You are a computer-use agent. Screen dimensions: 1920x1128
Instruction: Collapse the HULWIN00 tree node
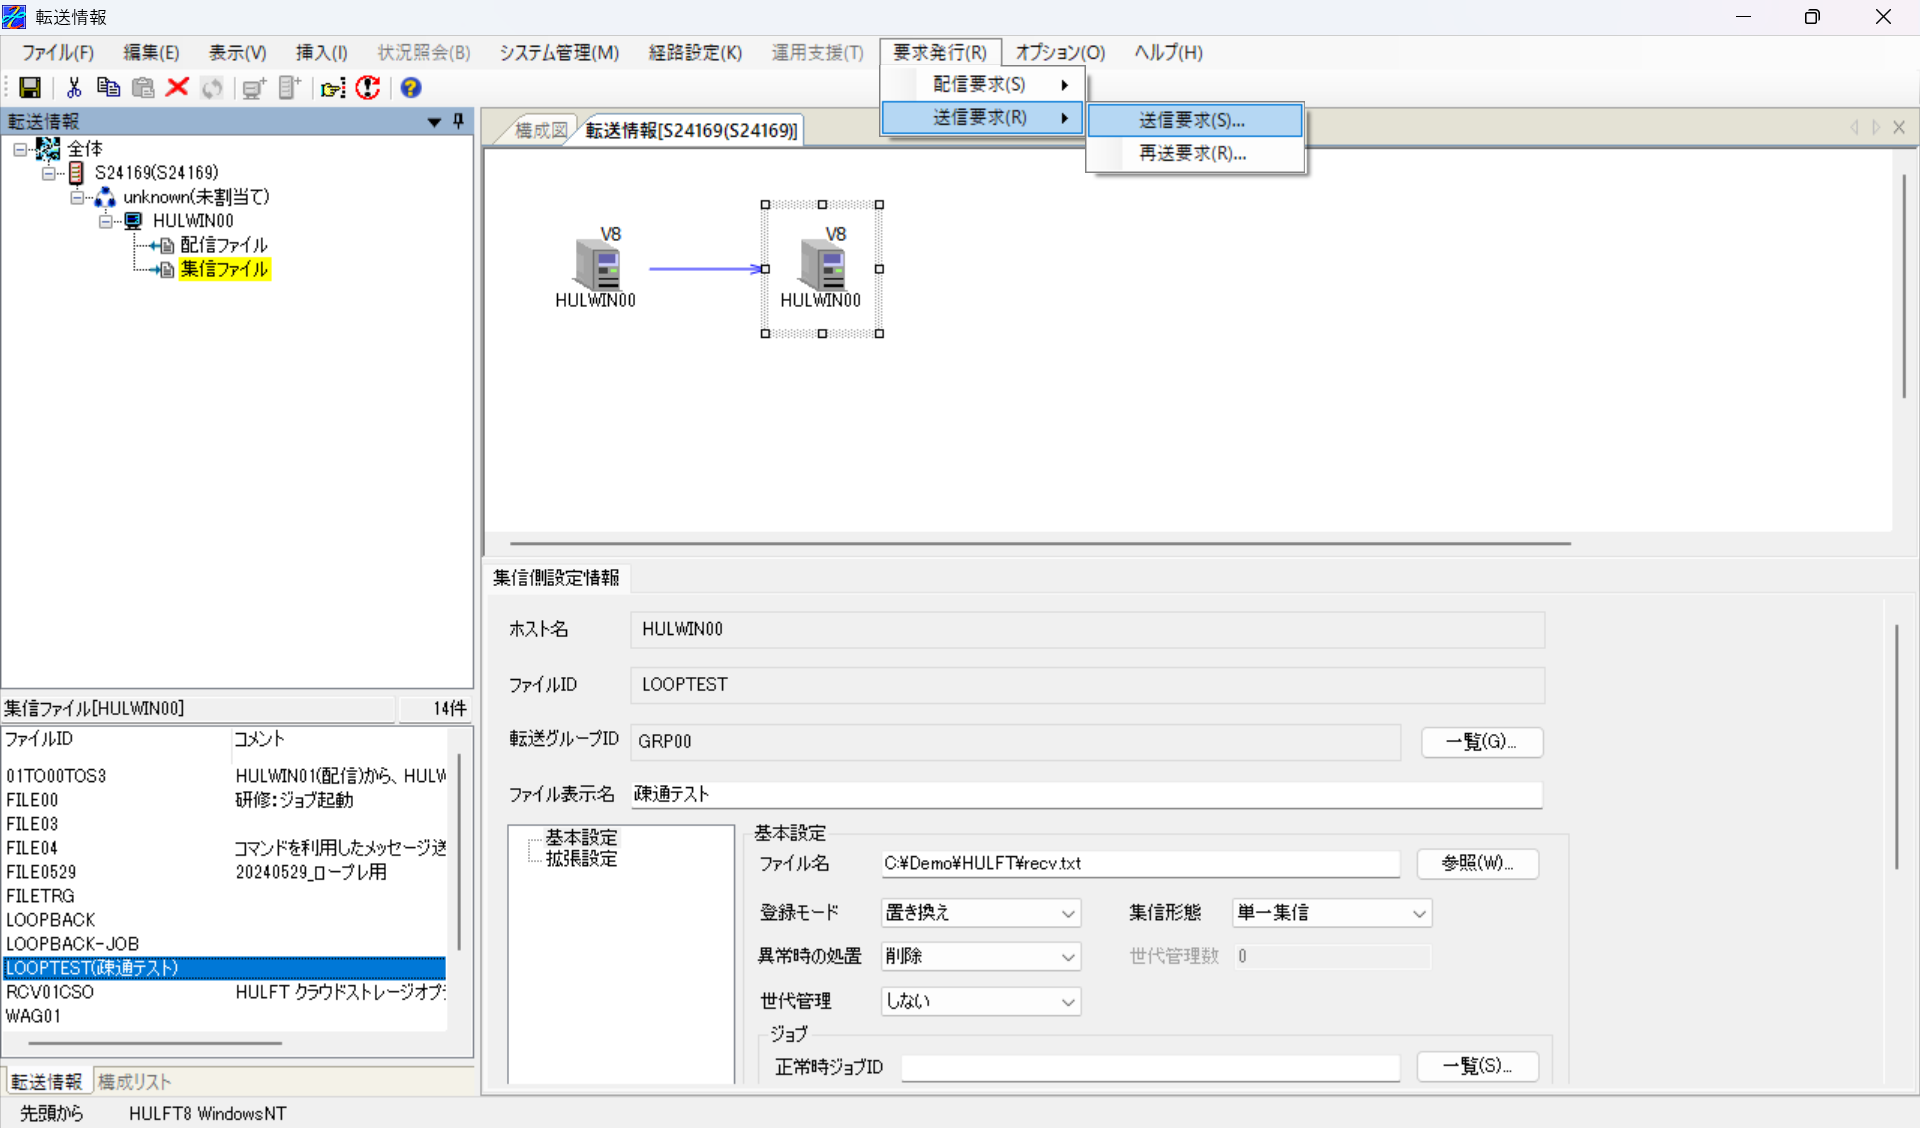pyautogui.click(x=105, y=221)
